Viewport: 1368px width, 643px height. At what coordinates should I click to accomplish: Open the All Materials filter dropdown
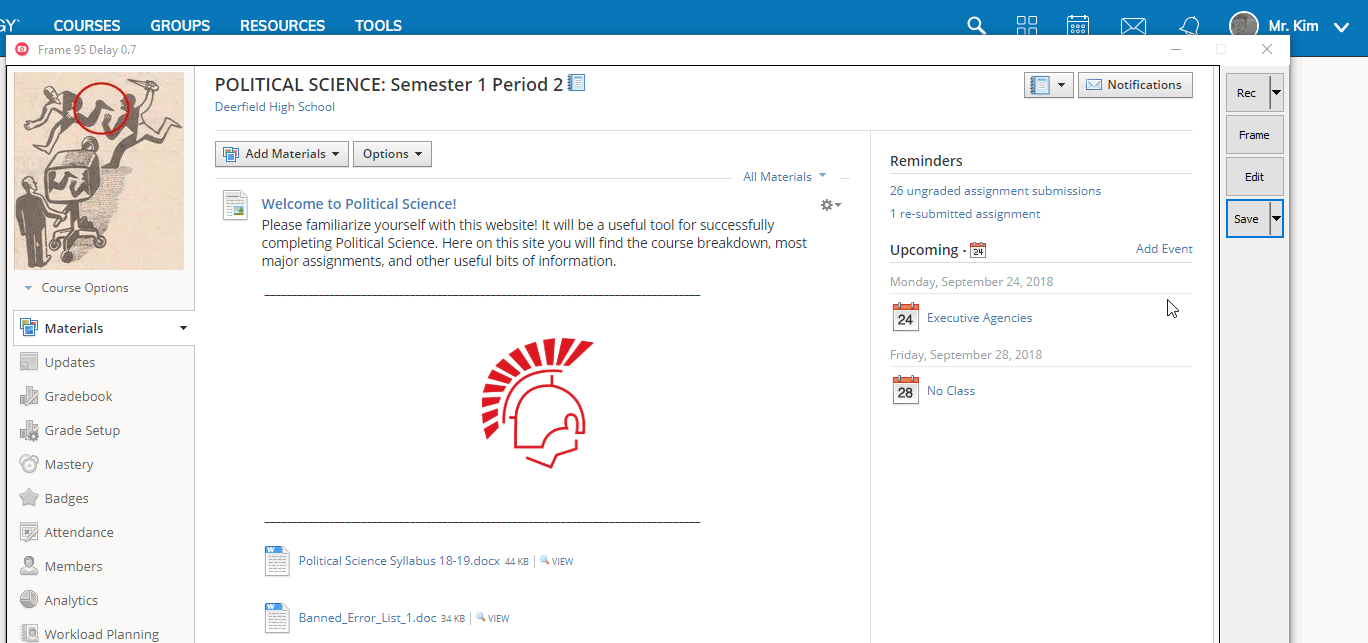coord(784,176)
